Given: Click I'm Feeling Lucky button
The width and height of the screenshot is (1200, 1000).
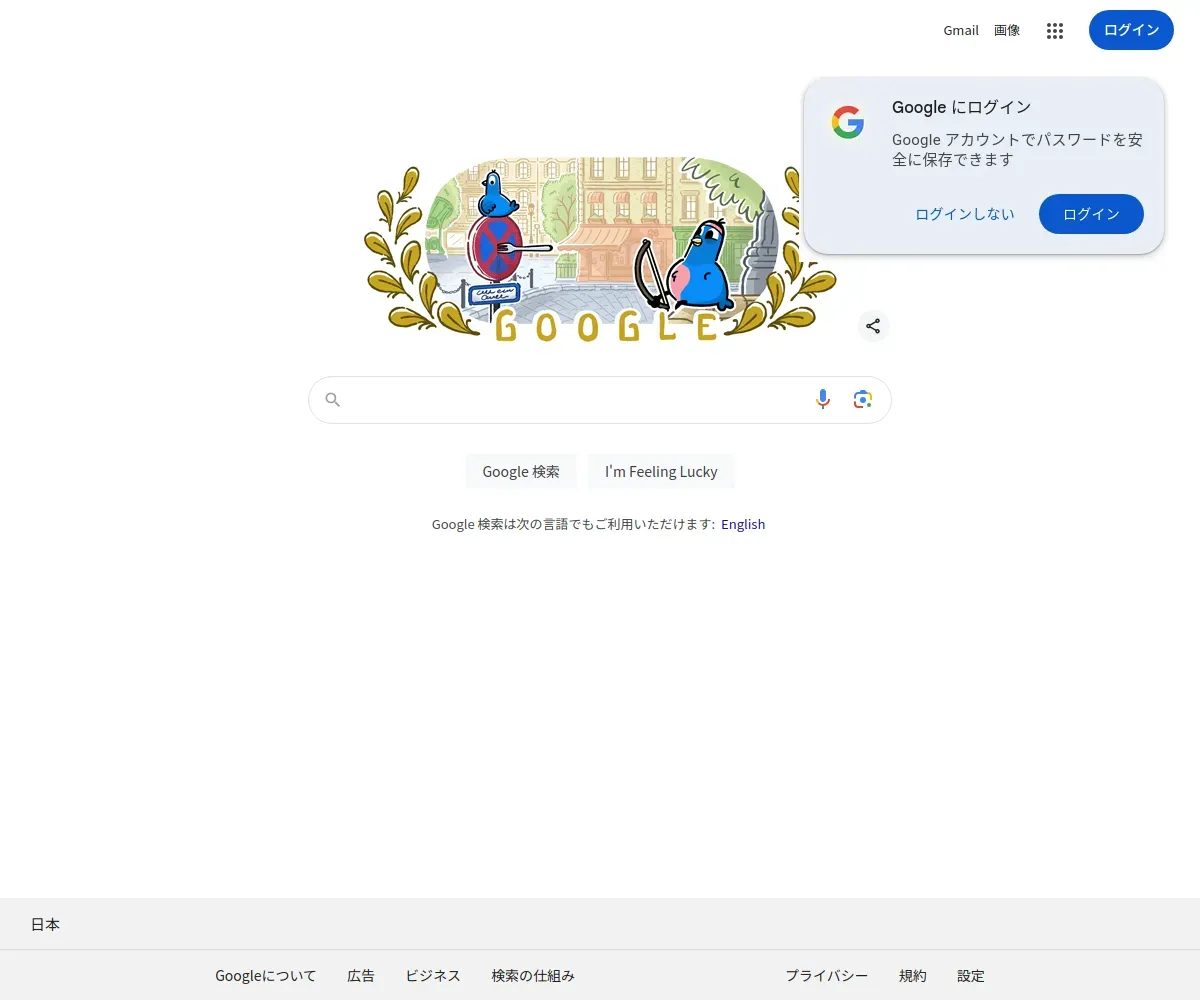Looking at the screenshot, I should (661, 471).
